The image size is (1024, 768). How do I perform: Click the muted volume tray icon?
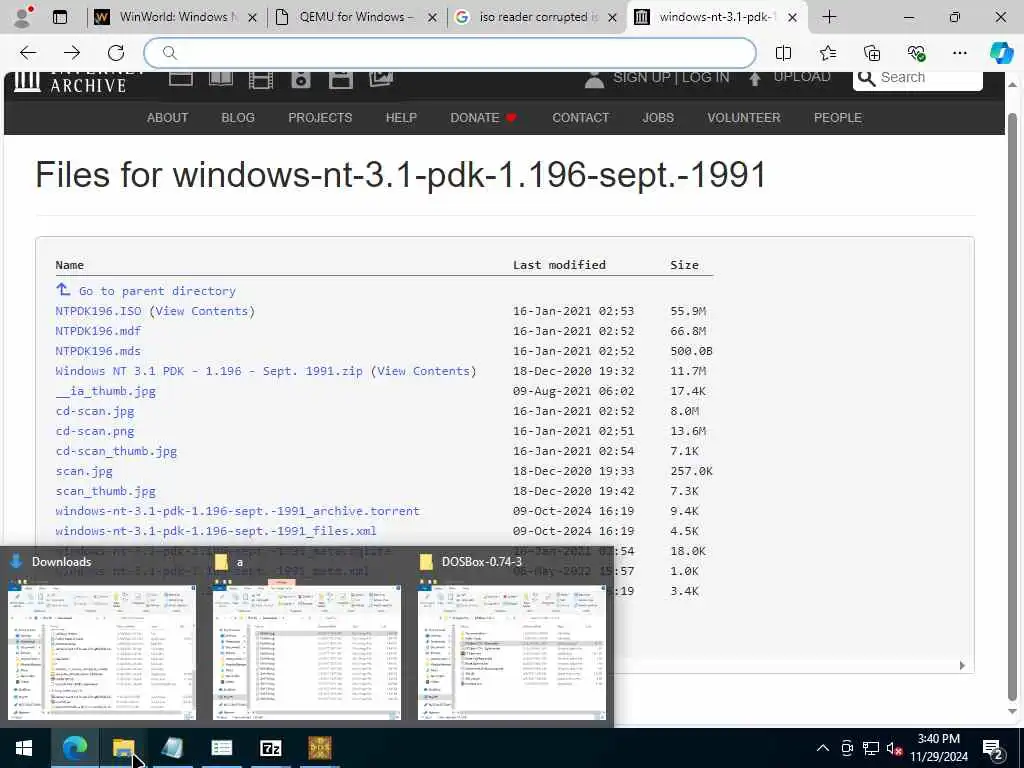(895, 748)
